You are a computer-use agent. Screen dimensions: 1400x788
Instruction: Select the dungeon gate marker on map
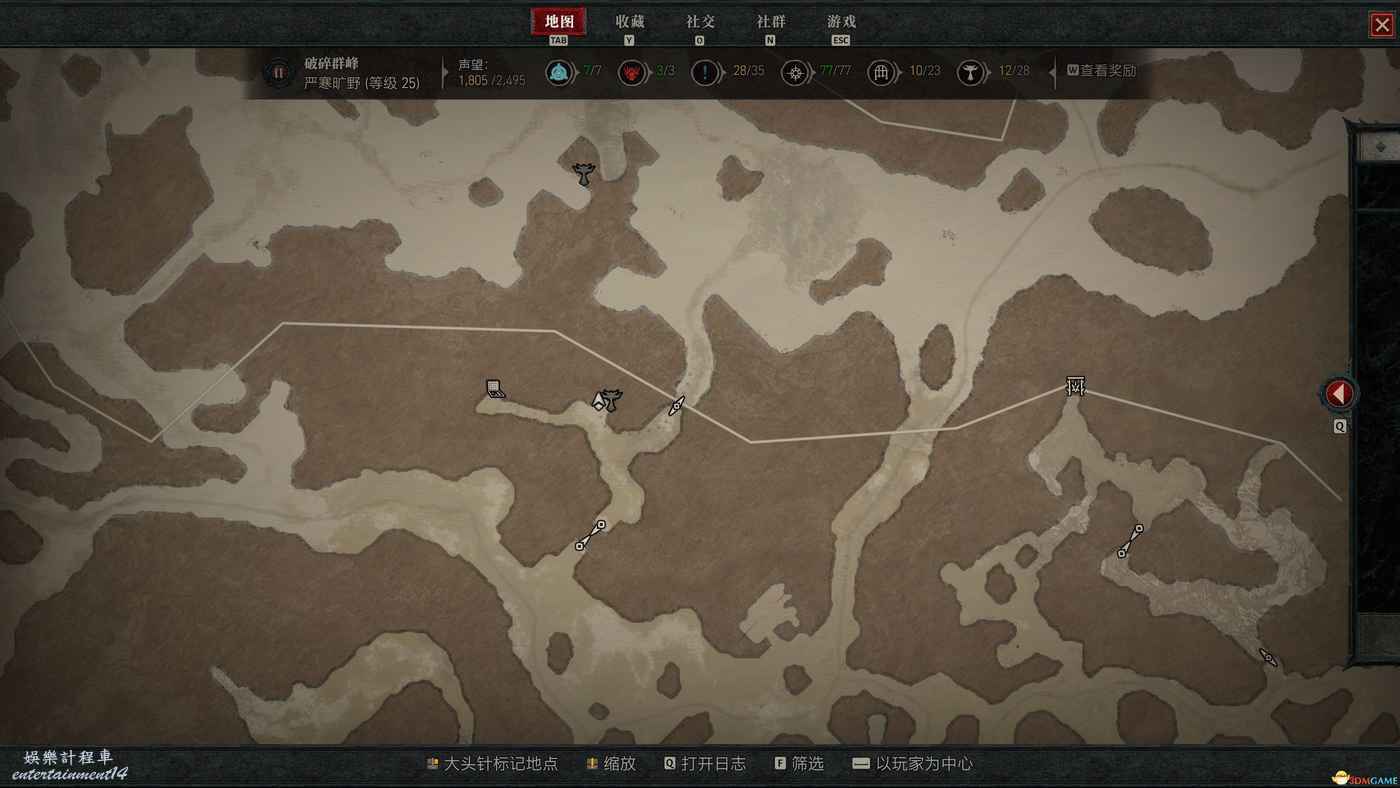tap(1076, 385)
